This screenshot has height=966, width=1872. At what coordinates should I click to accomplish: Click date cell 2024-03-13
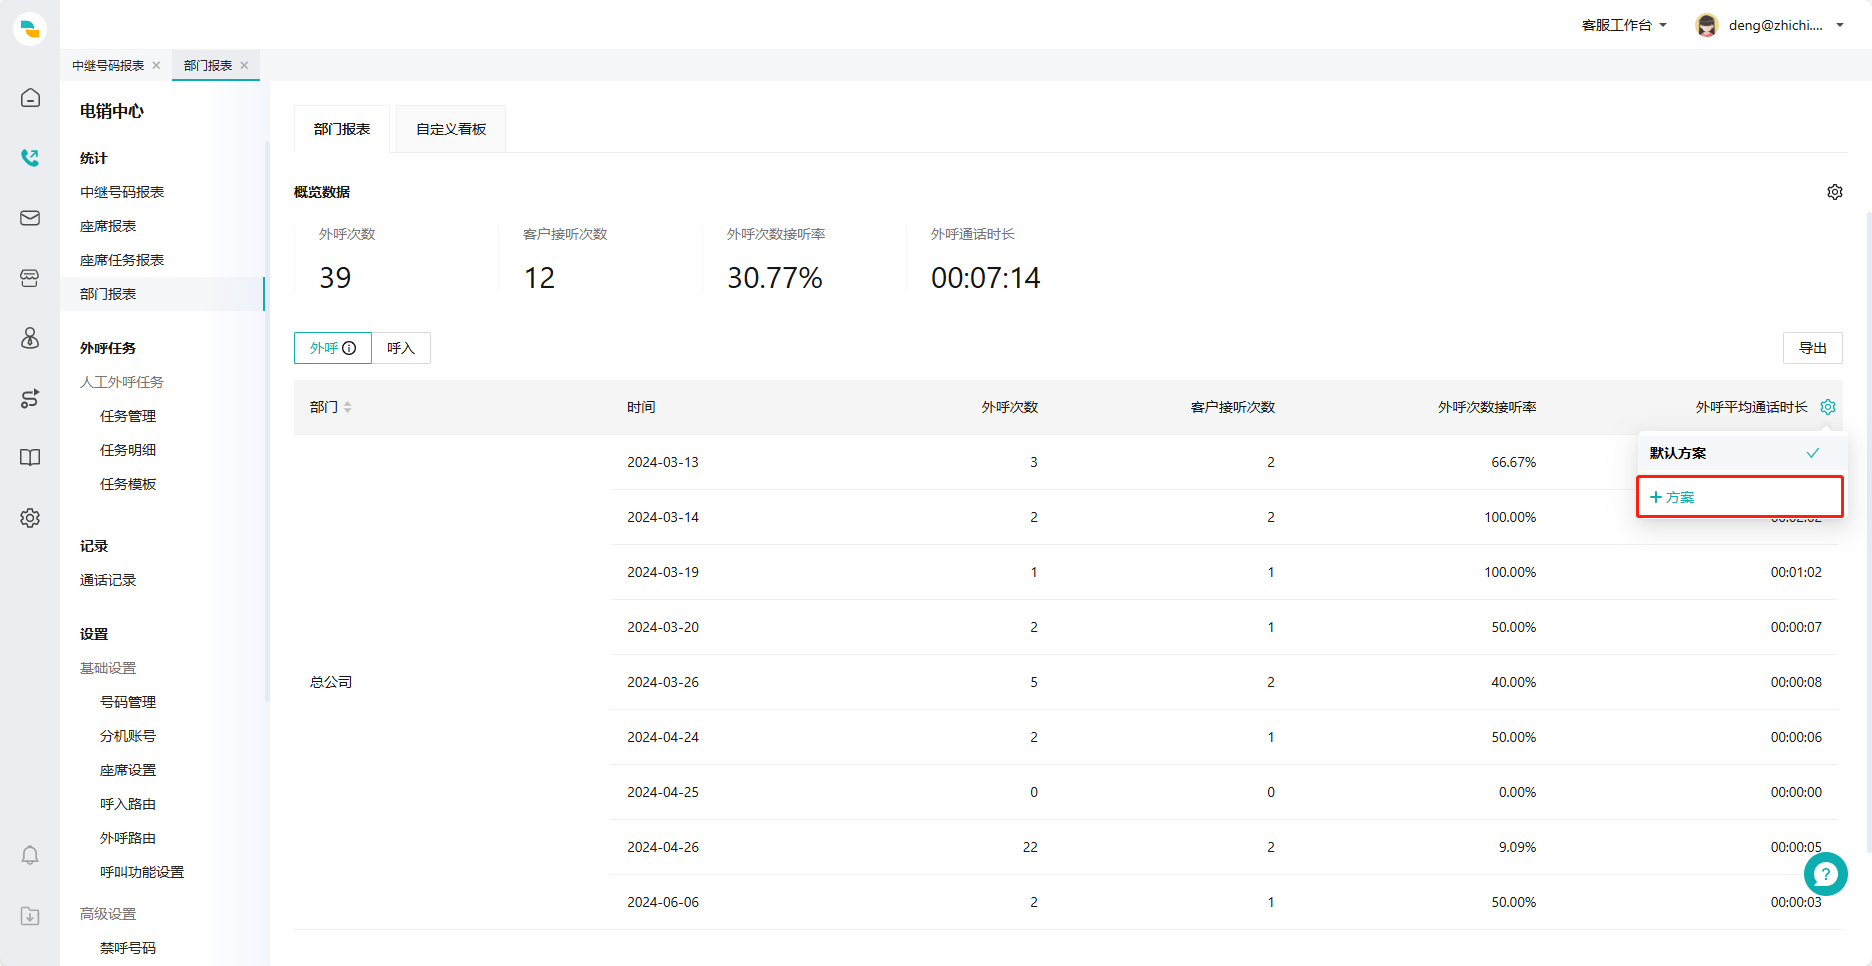tap(663, 462)
